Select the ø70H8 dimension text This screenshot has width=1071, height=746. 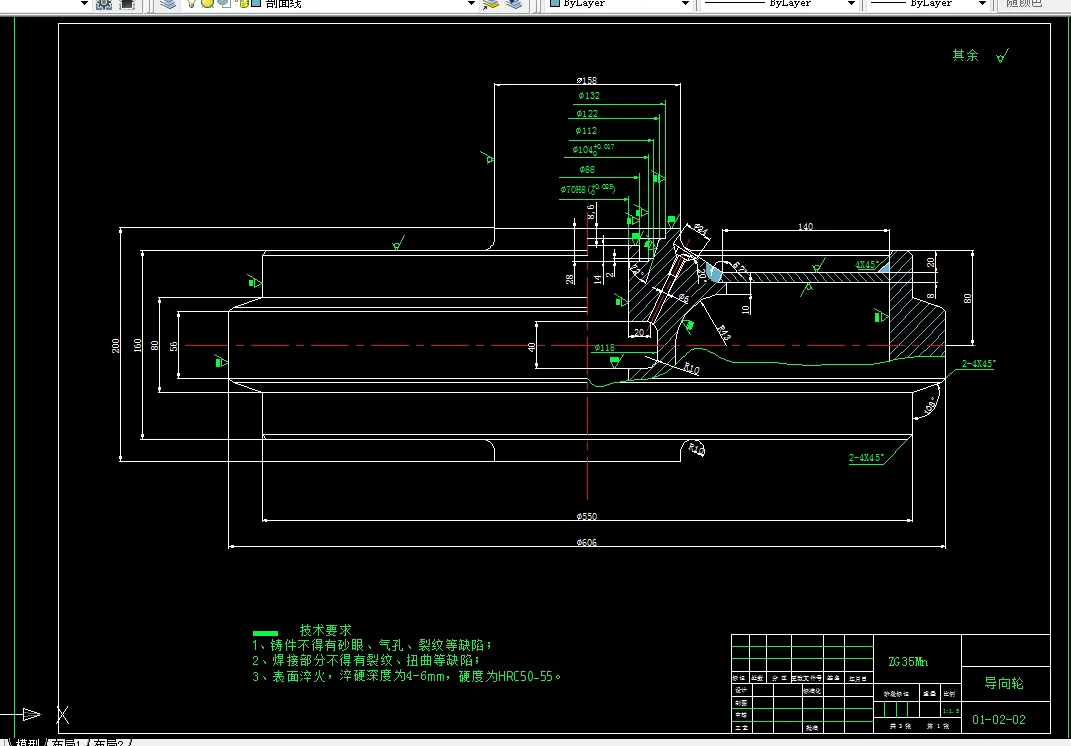[587, 189]
